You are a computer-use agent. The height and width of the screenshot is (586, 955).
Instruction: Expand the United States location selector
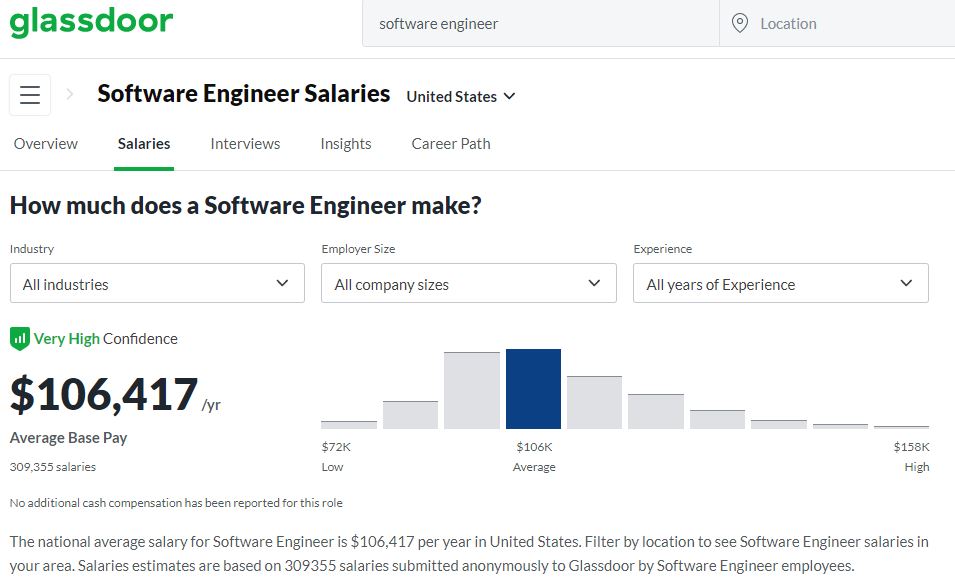[x=460, y=96]
